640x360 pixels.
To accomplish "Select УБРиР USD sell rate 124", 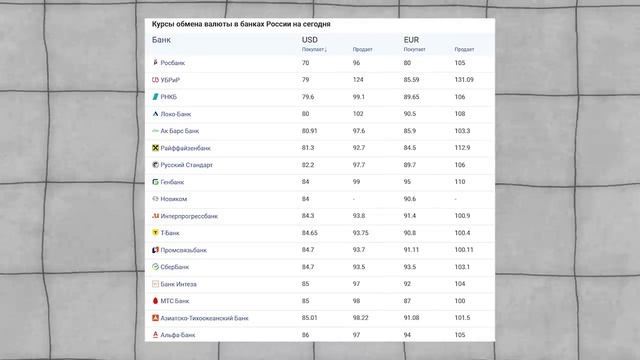I will click(358, 80).
